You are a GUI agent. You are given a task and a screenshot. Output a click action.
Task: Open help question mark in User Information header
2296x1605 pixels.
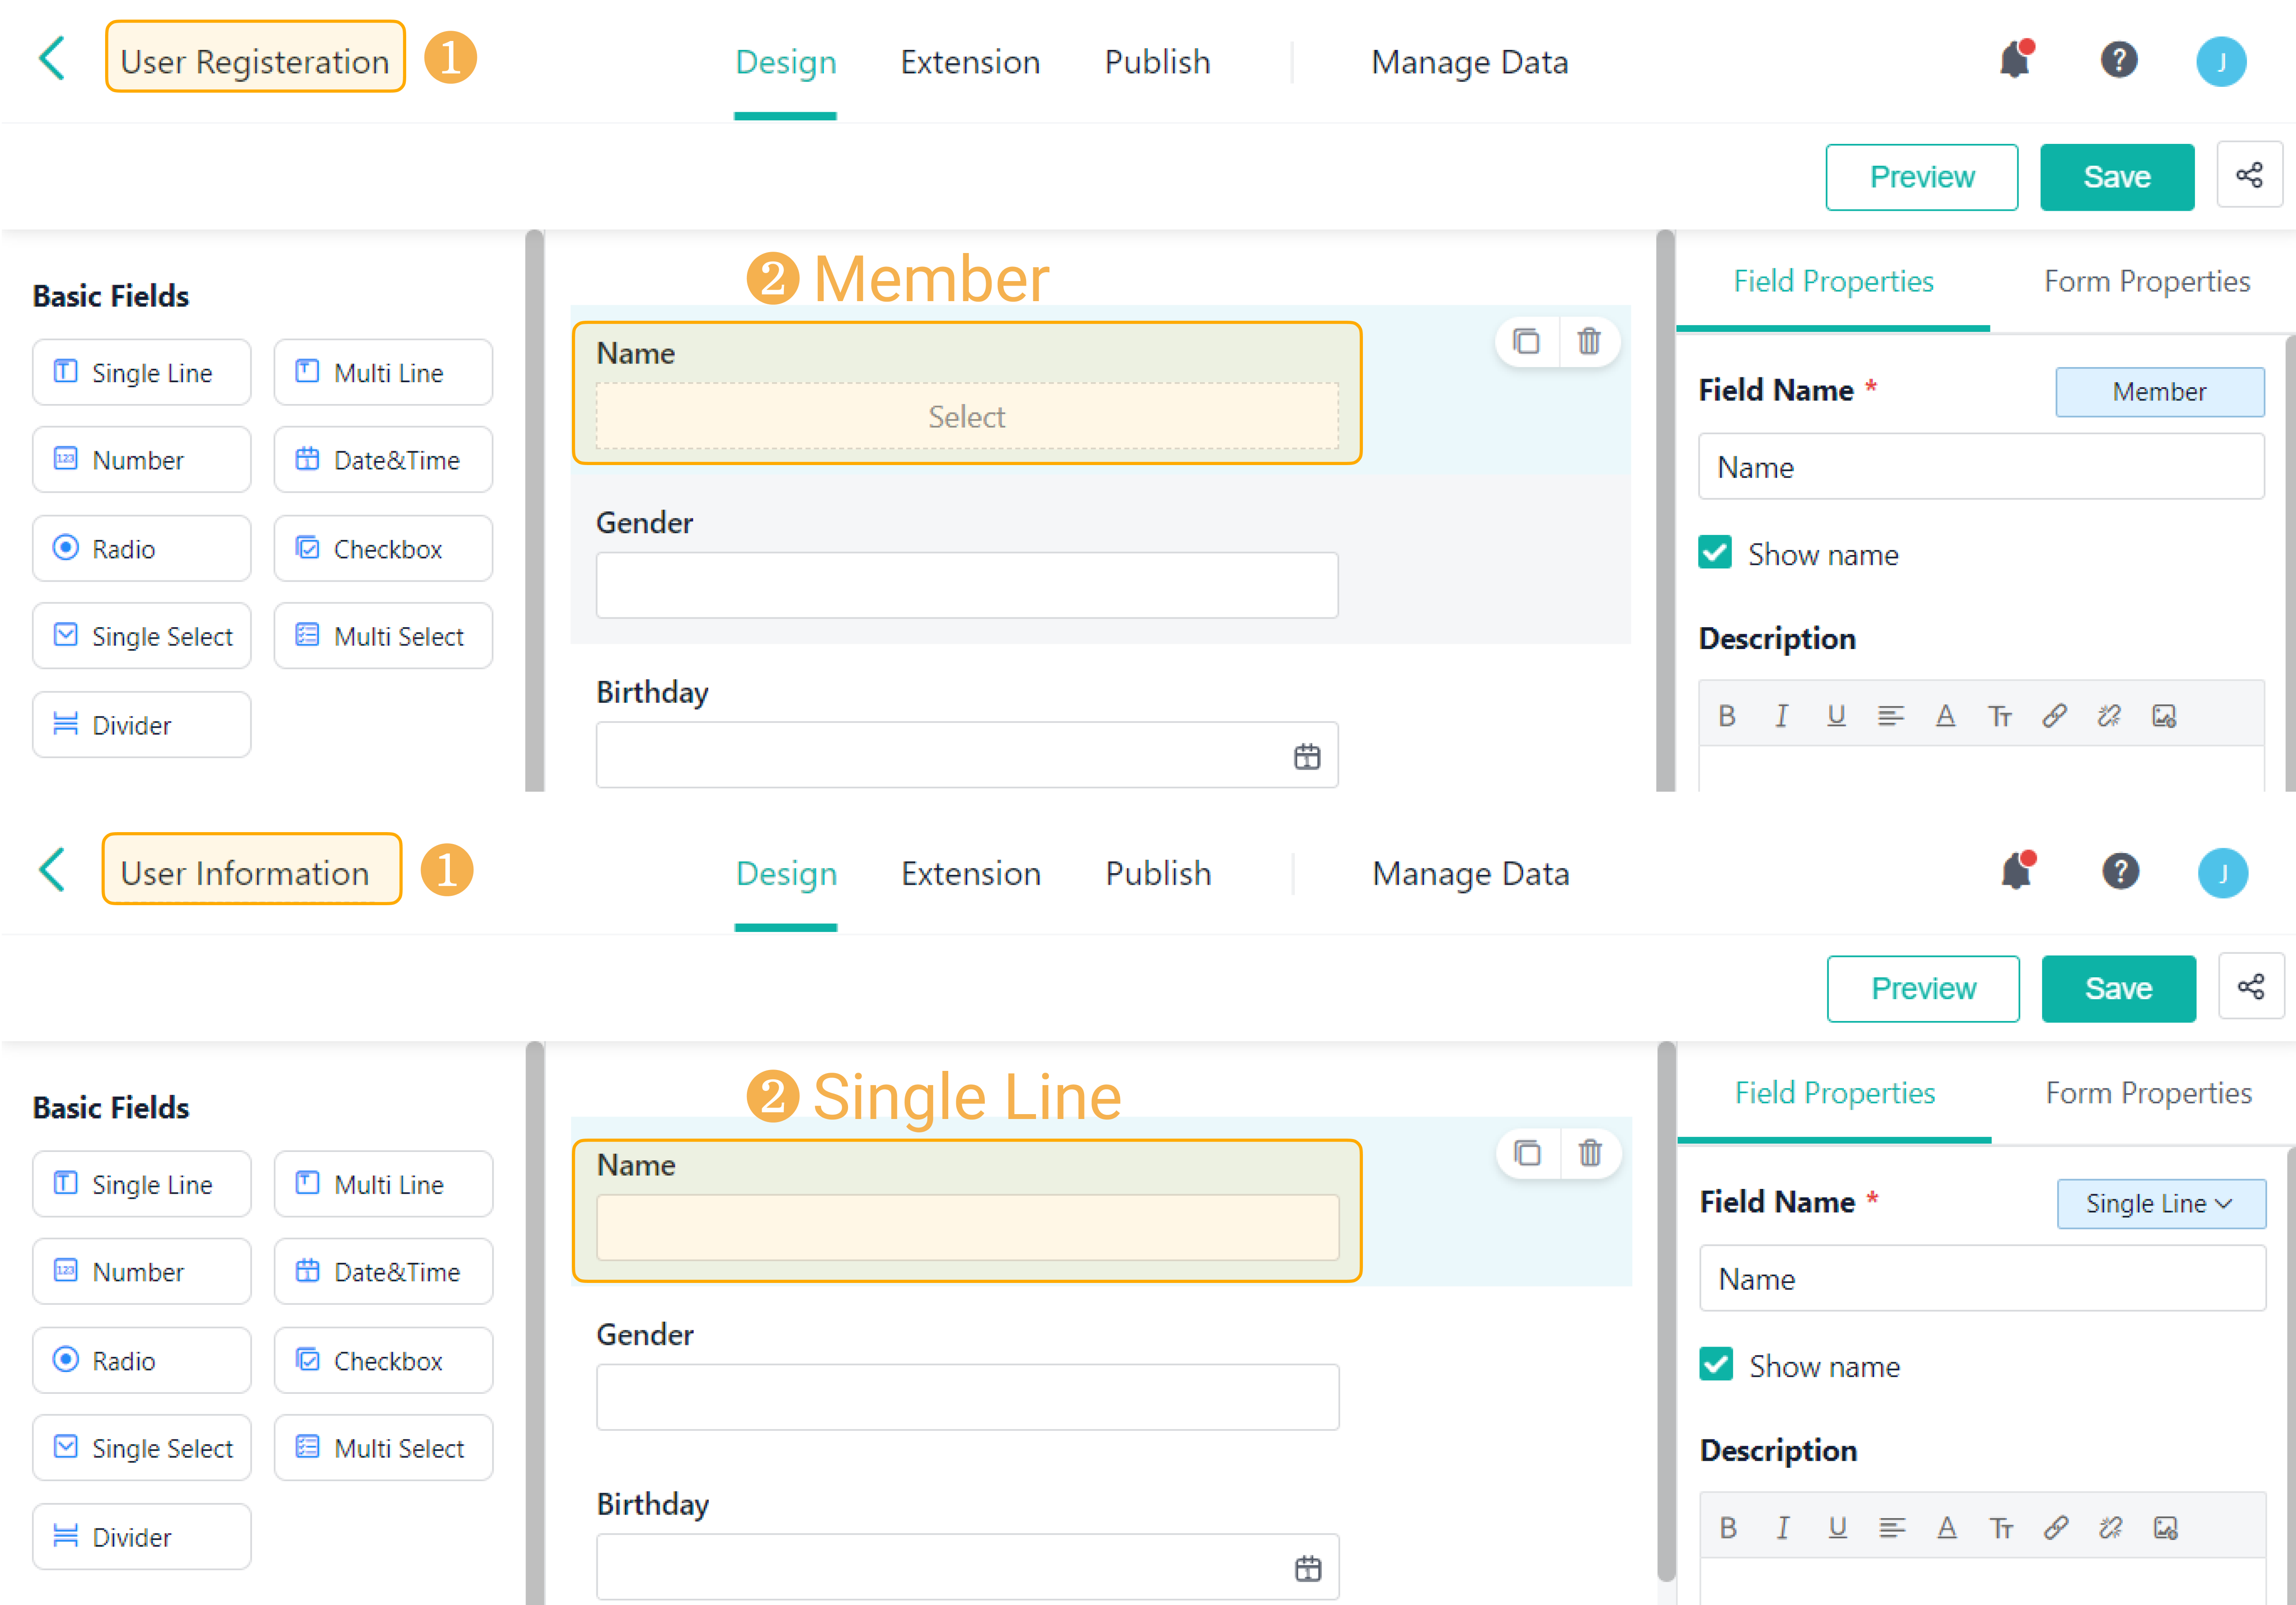pos(2120,871)
